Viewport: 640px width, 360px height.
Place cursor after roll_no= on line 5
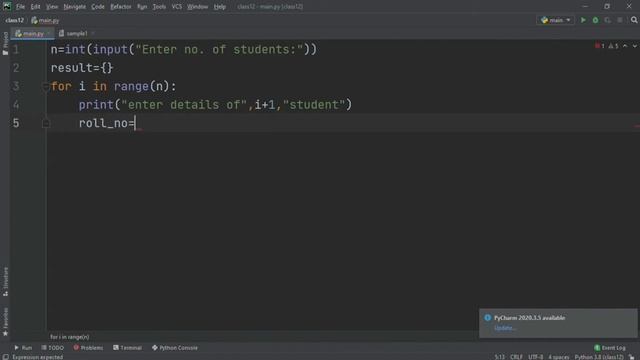coord(135,123)
